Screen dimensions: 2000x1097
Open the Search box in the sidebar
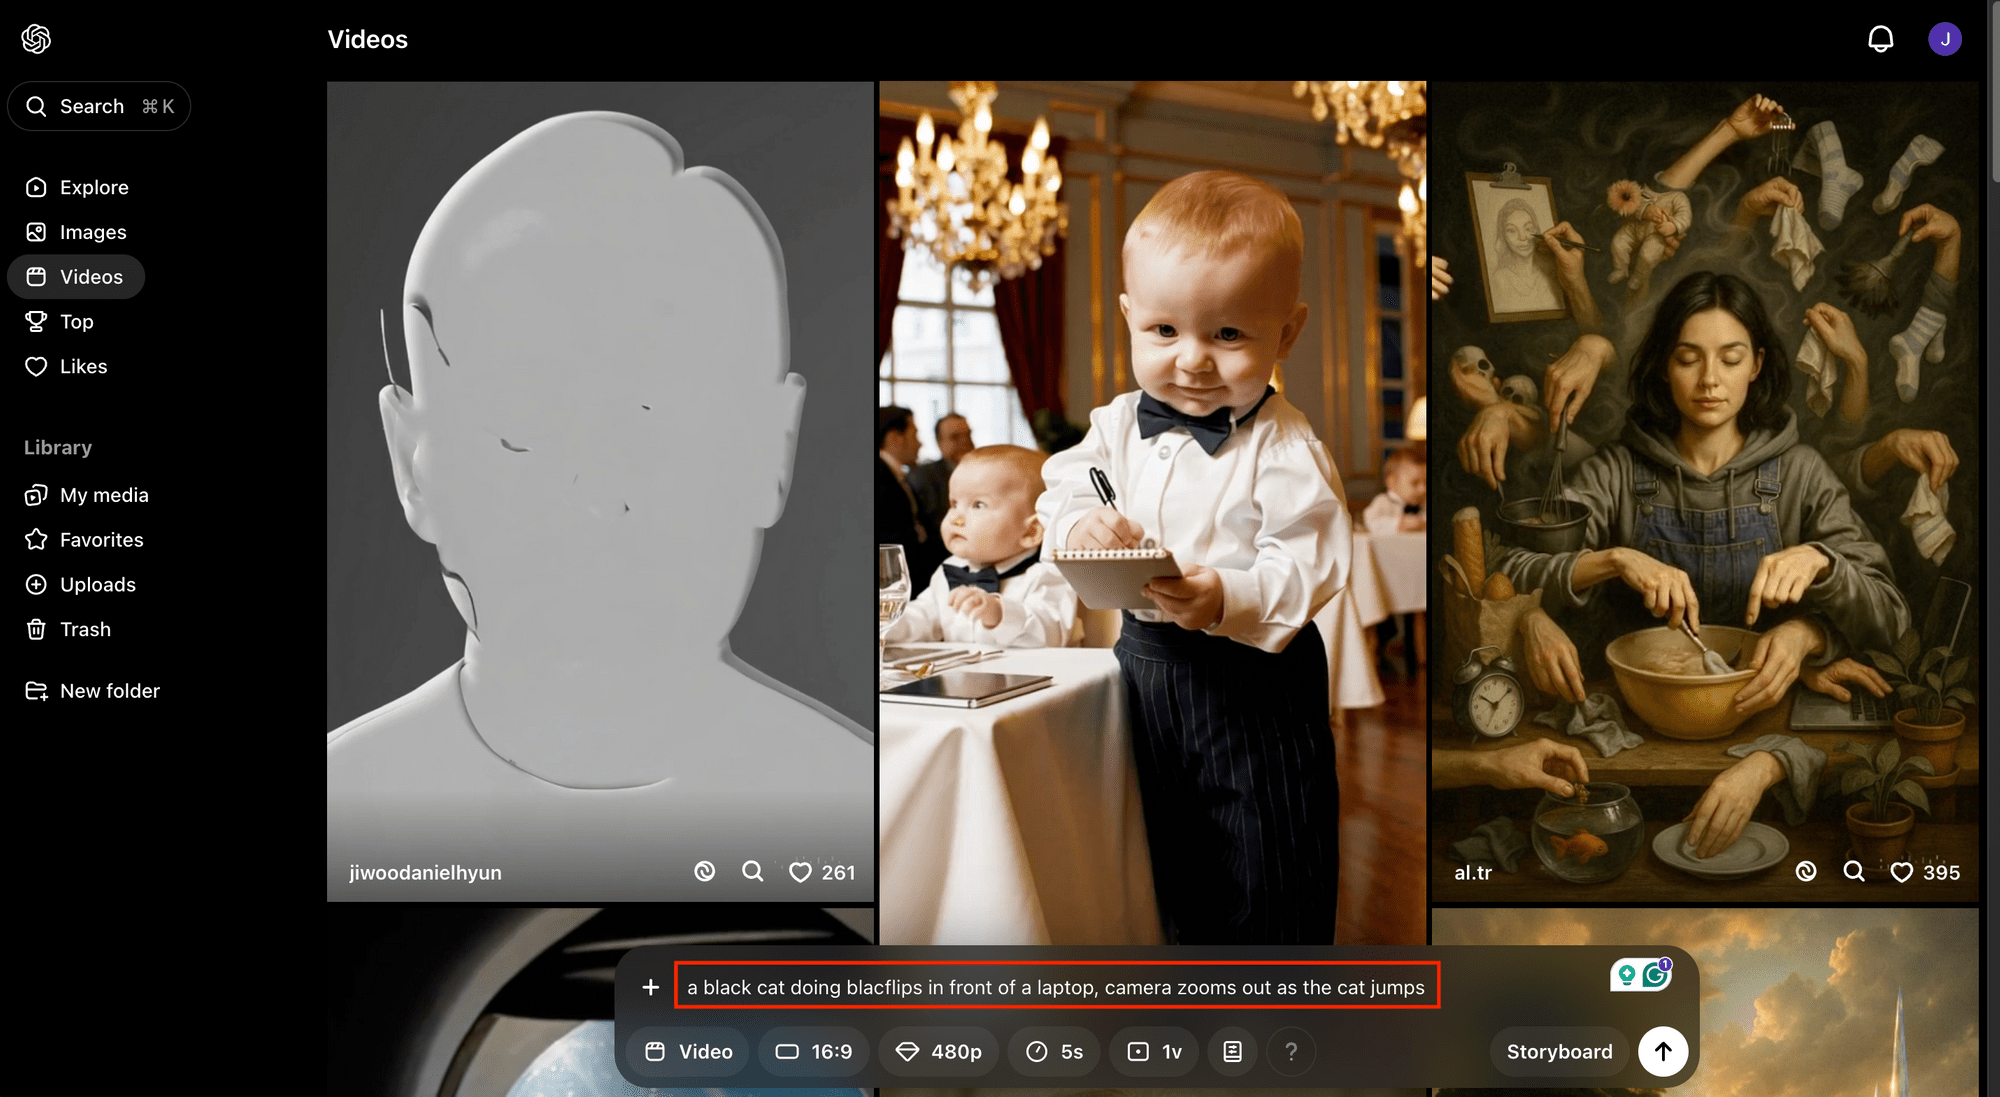click(99, 106)
